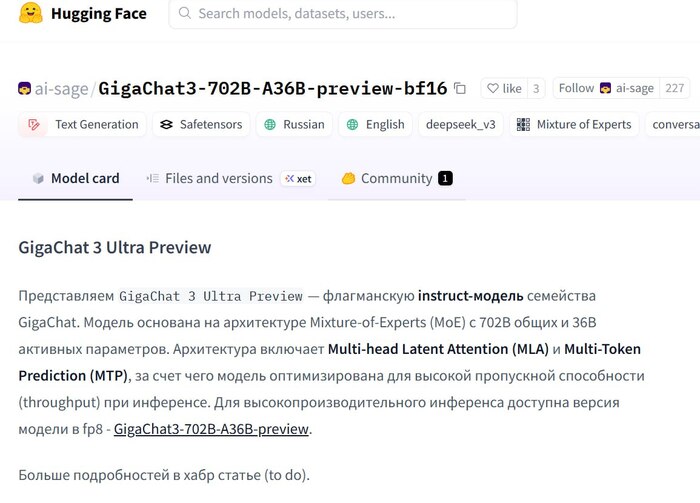700x503 pixels.
Task: Click the search models input field
Action: [350, 14]
